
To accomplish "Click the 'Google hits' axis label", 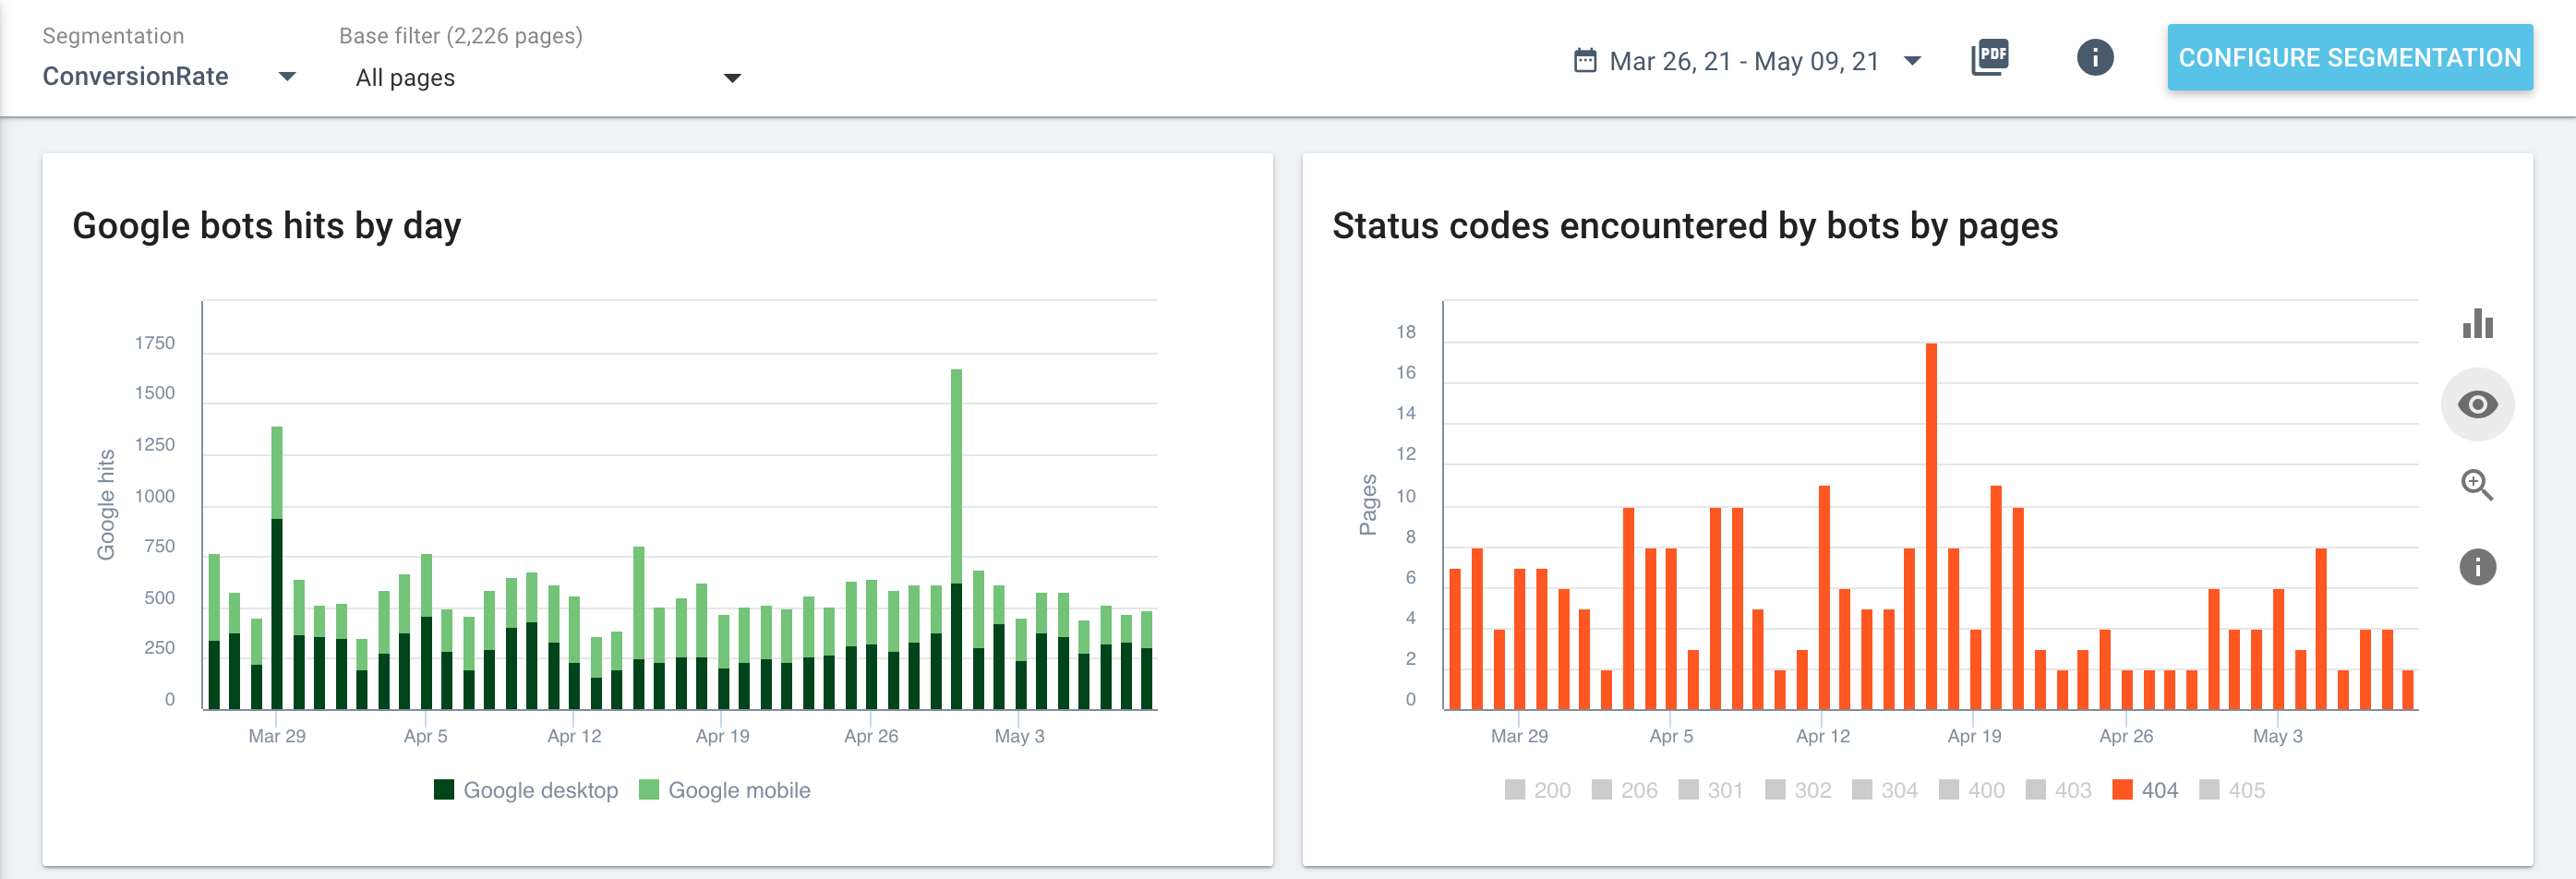I will [x=106, y=505].
